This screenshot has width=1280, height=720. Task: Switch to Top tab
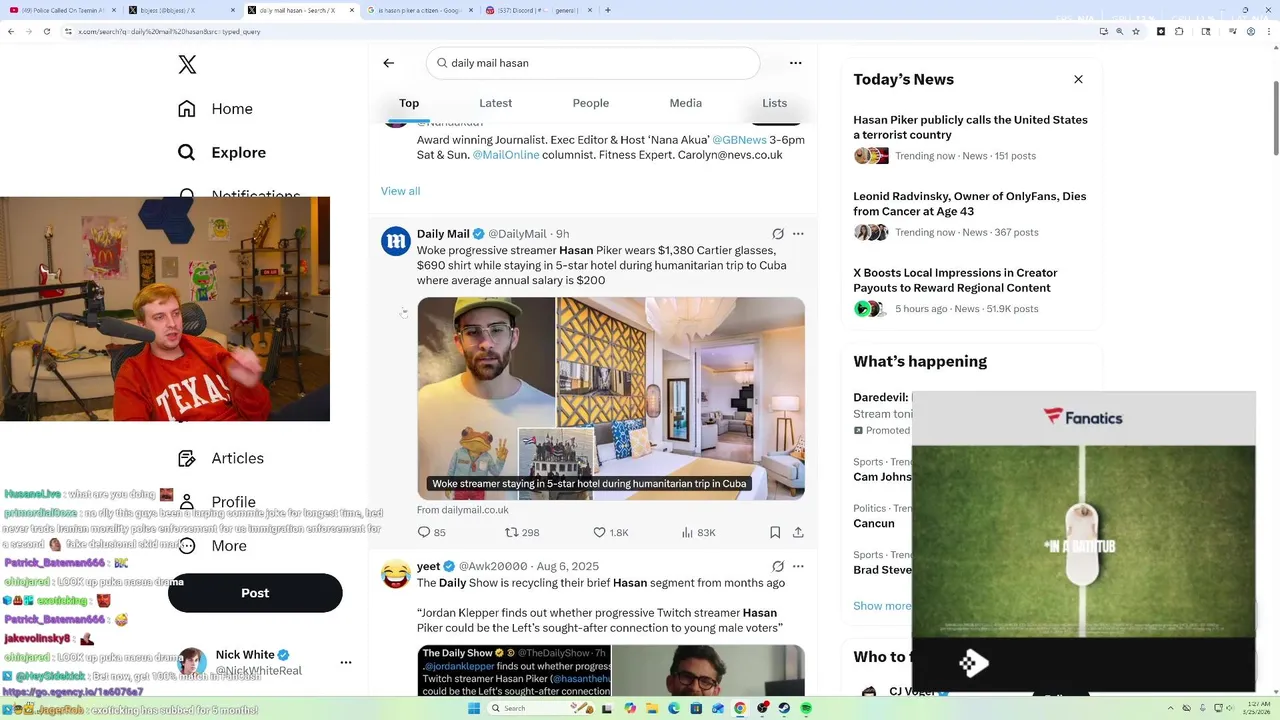tap(409, 103)
